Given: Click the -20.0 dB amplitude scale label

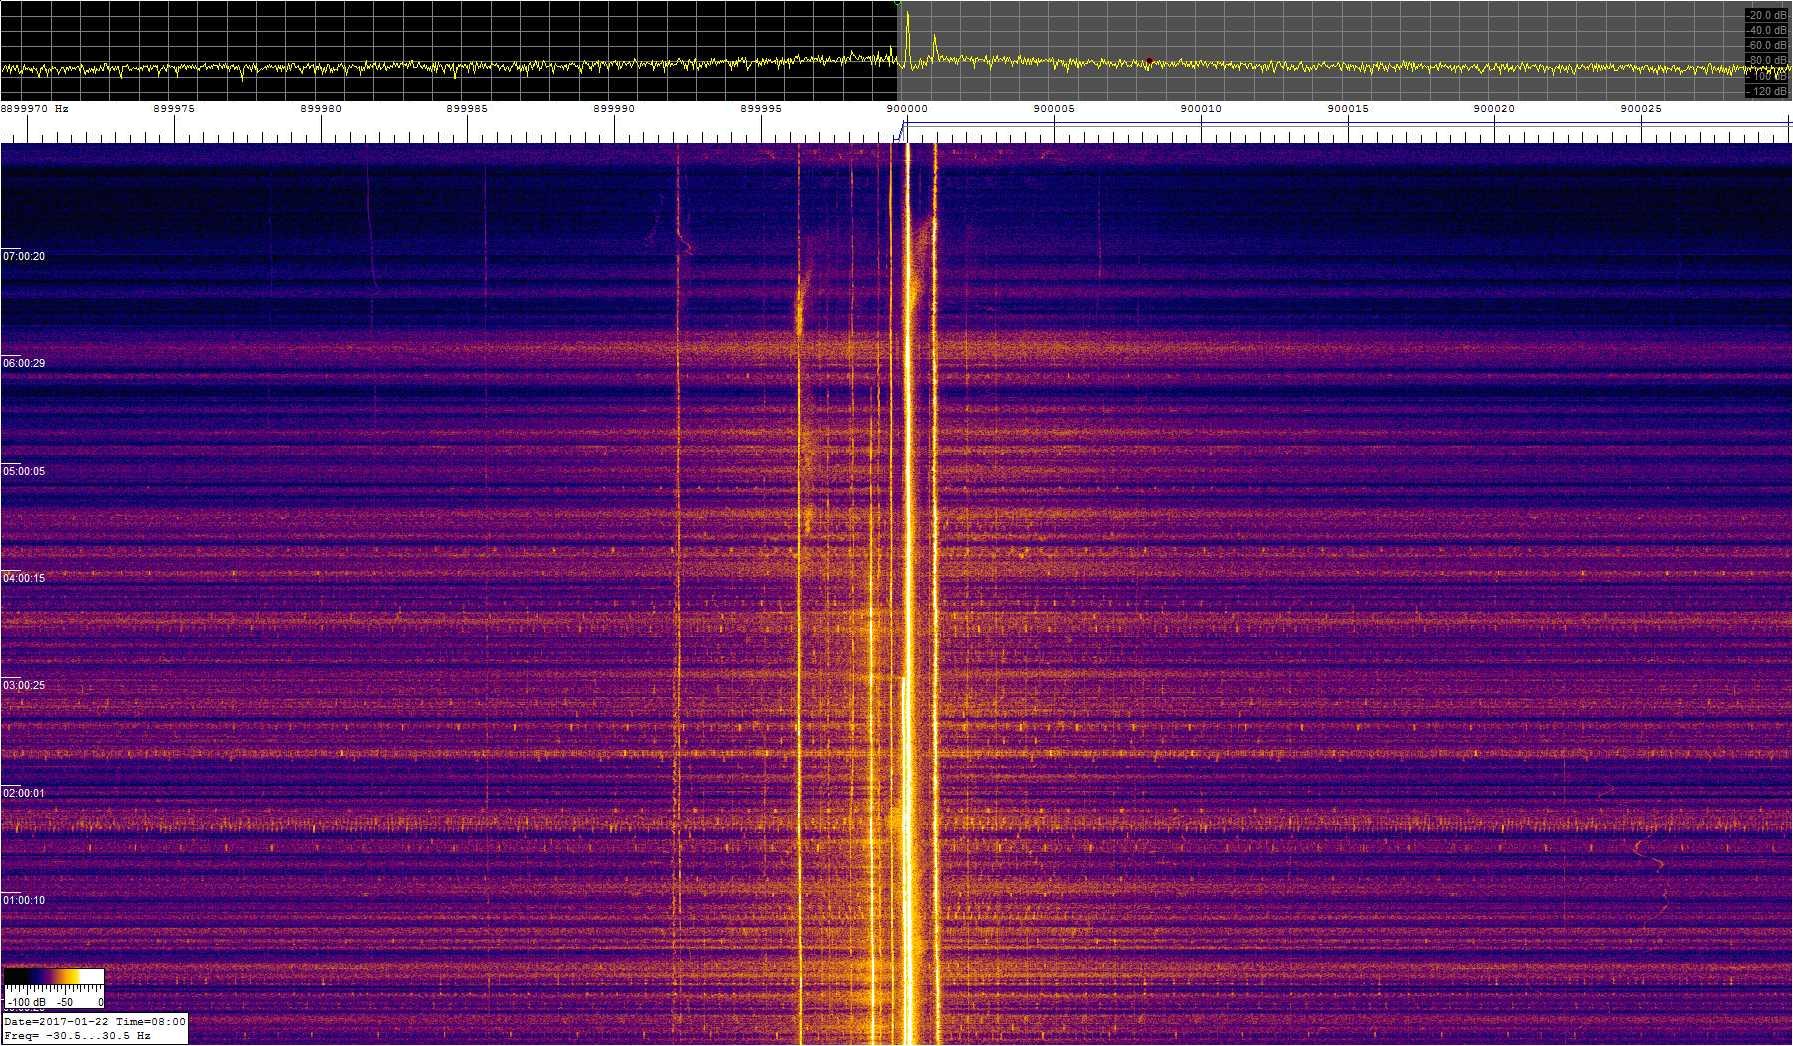Looking at the screenshot, I should click(1767, 16).
